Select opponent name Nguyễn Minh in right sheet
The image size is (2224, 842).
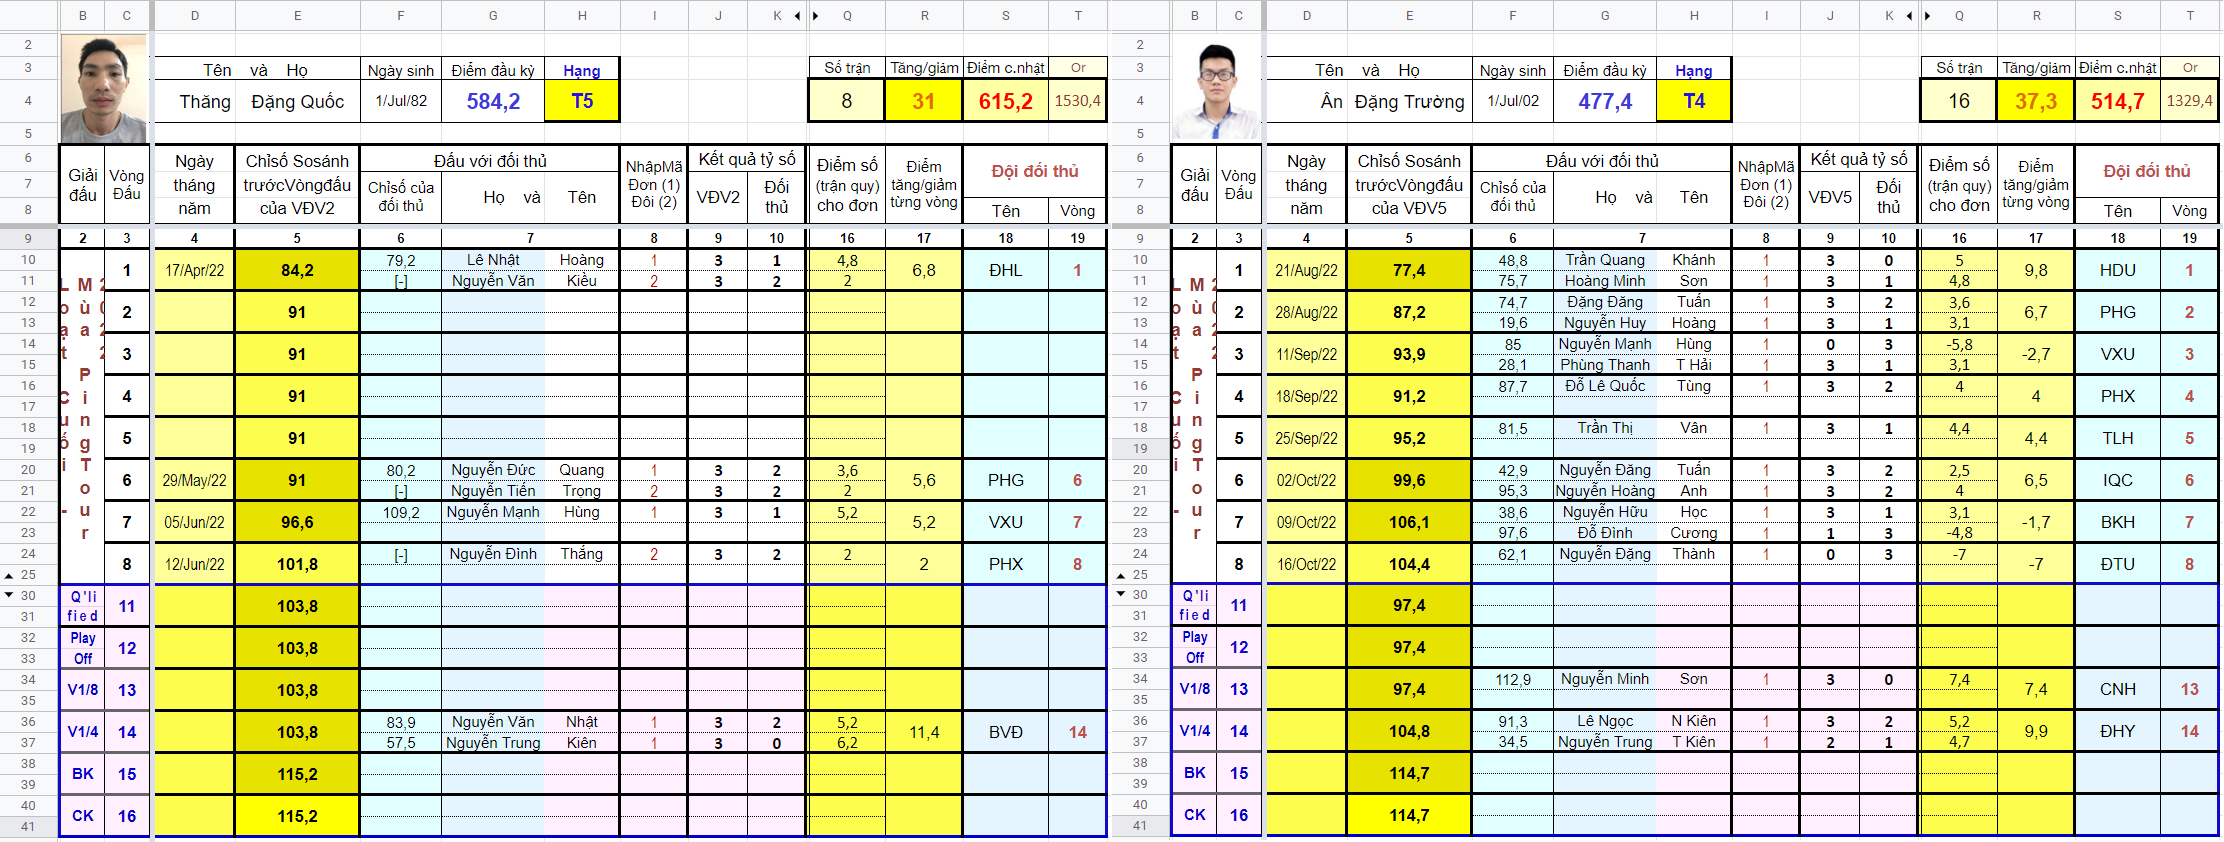[x=1605, y=680]
